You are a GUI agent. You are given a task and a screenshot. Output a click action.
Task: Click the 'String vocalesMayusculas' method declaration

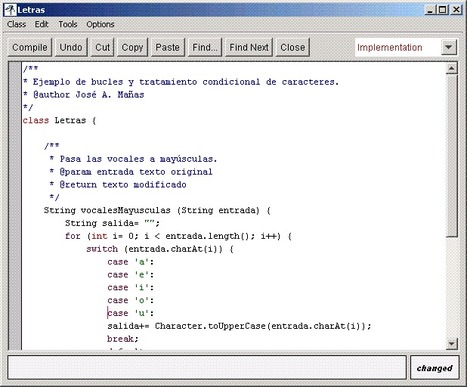(157, 210)
